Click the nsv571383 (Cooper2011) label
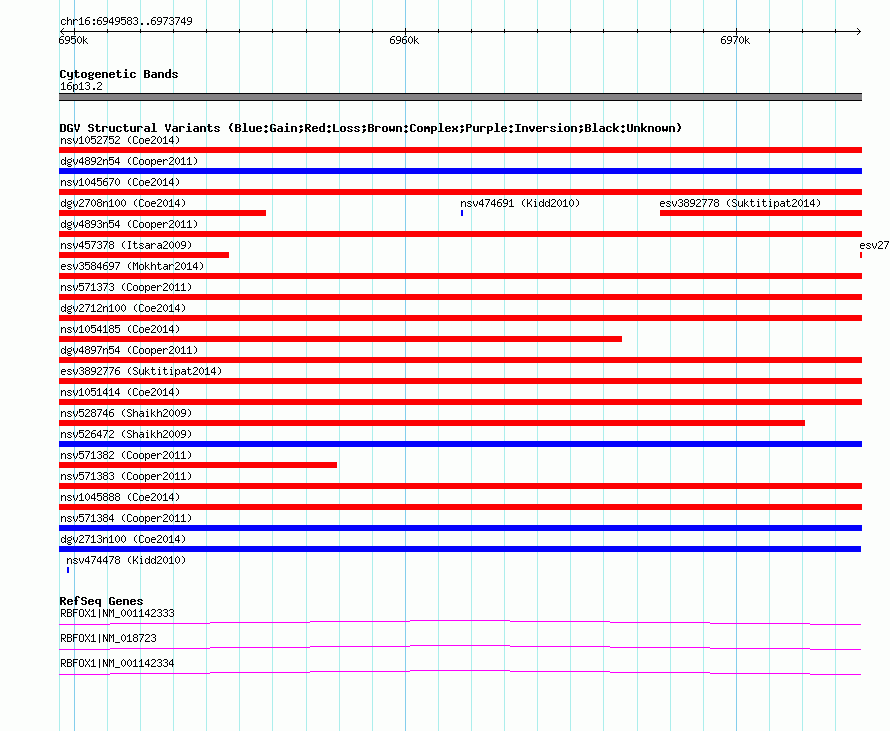Screen dimensions: 890x731 tap(126, 476)
